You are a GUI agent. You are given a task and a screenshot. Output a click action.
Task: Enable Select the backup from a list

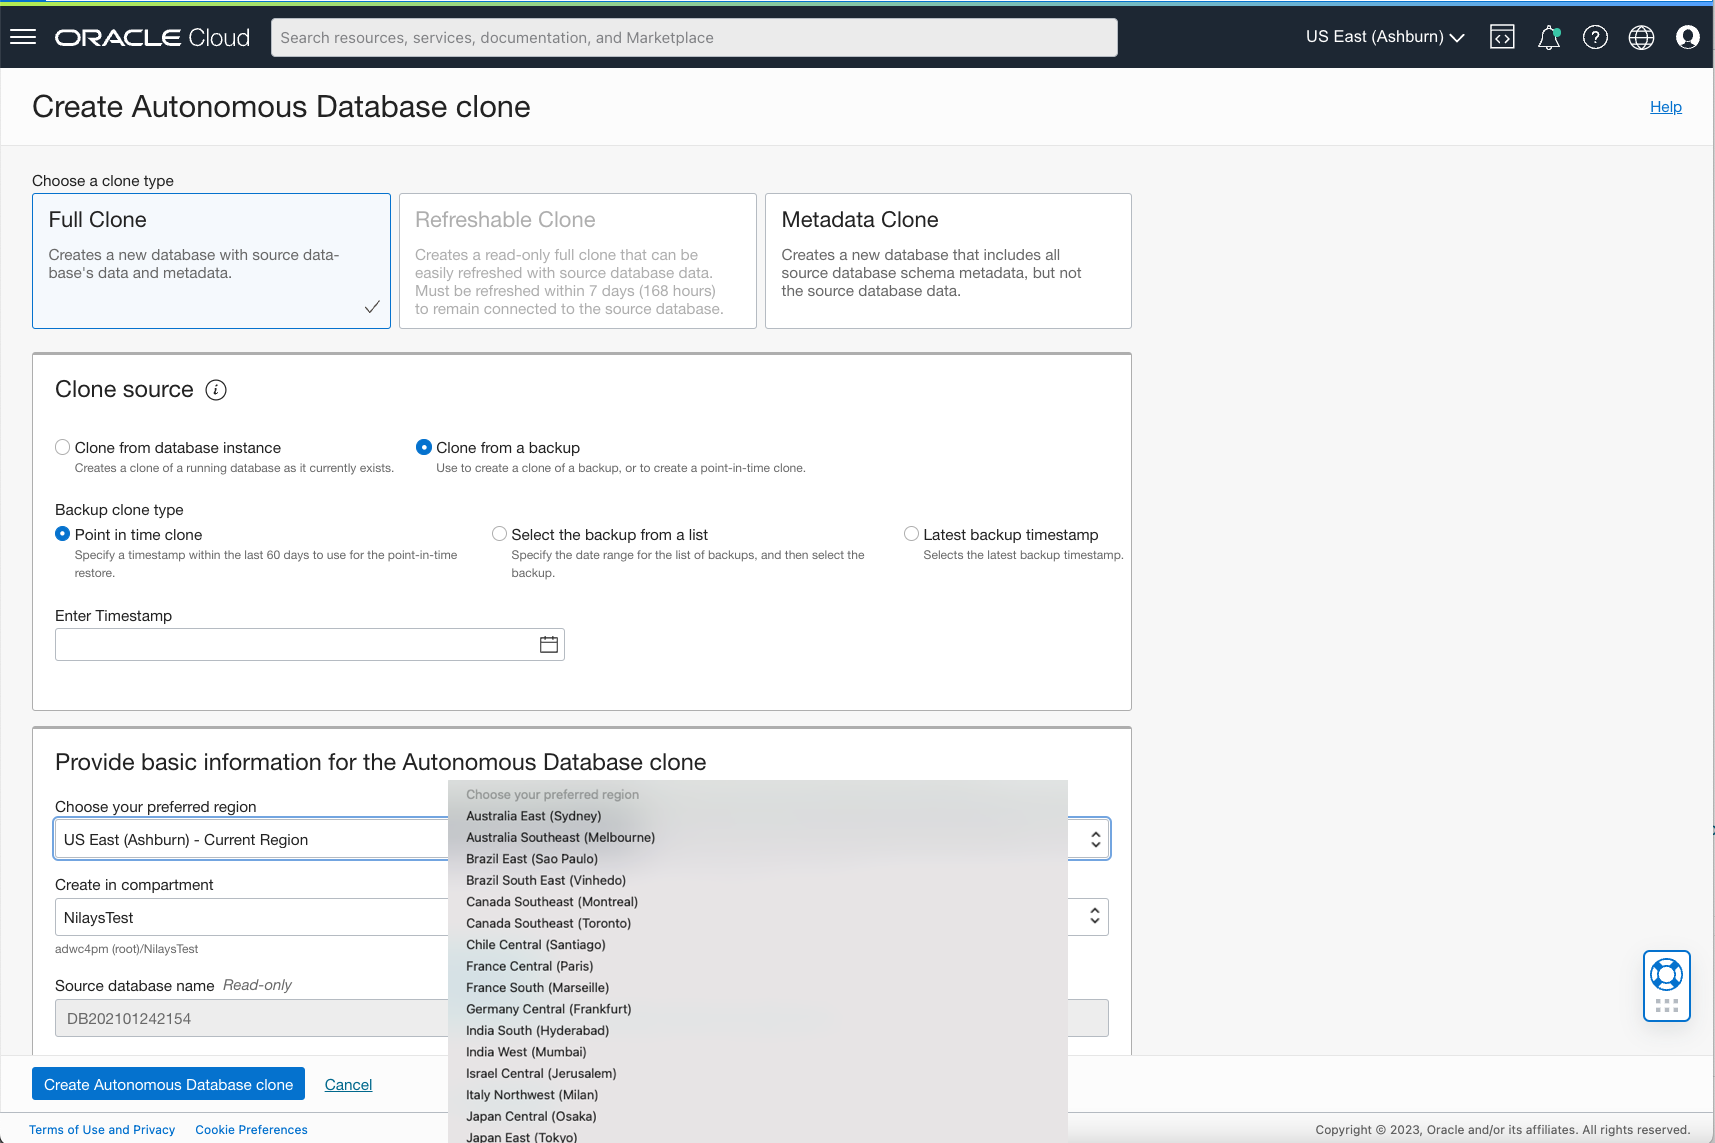[499, 533]
